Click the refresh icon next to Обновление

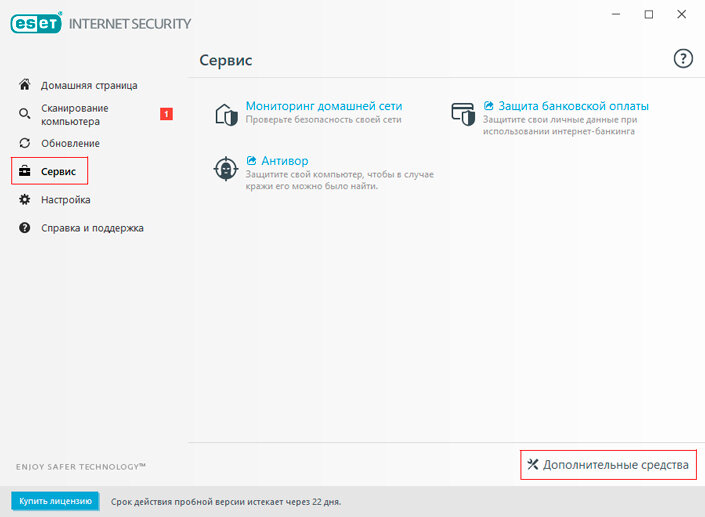25,143
